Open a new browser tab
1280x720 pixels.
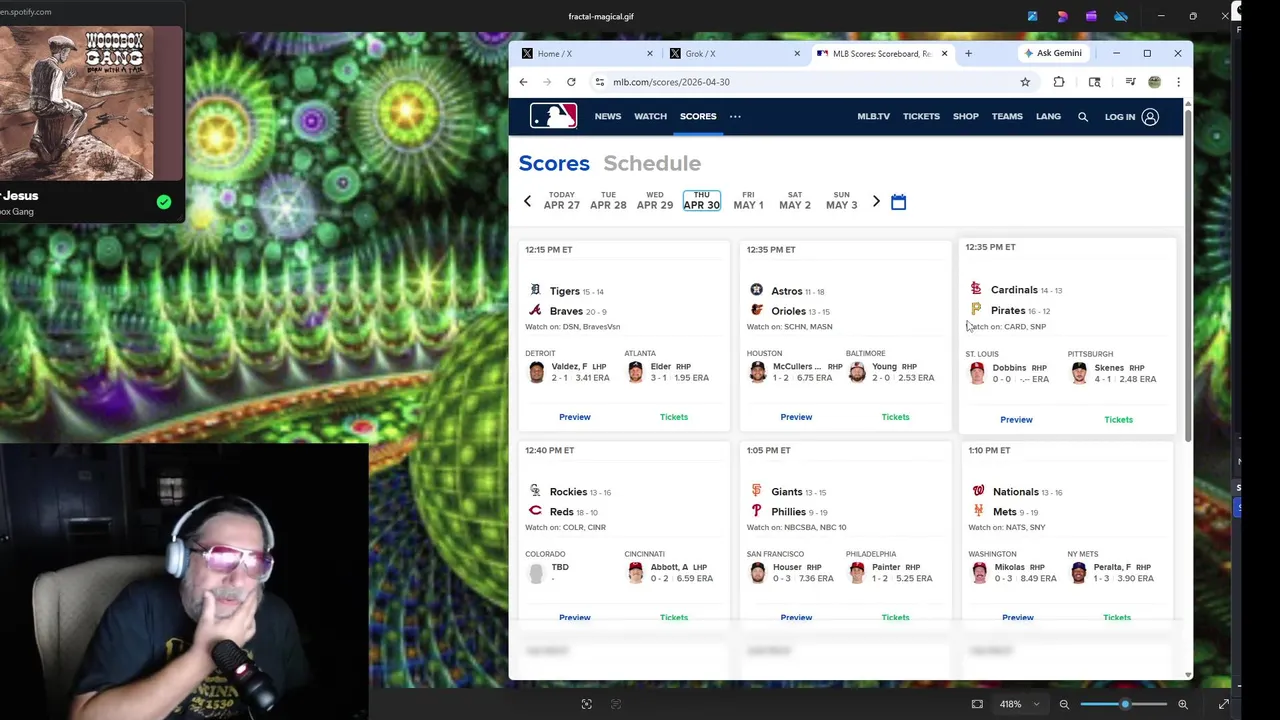click(x=968, y=53)
